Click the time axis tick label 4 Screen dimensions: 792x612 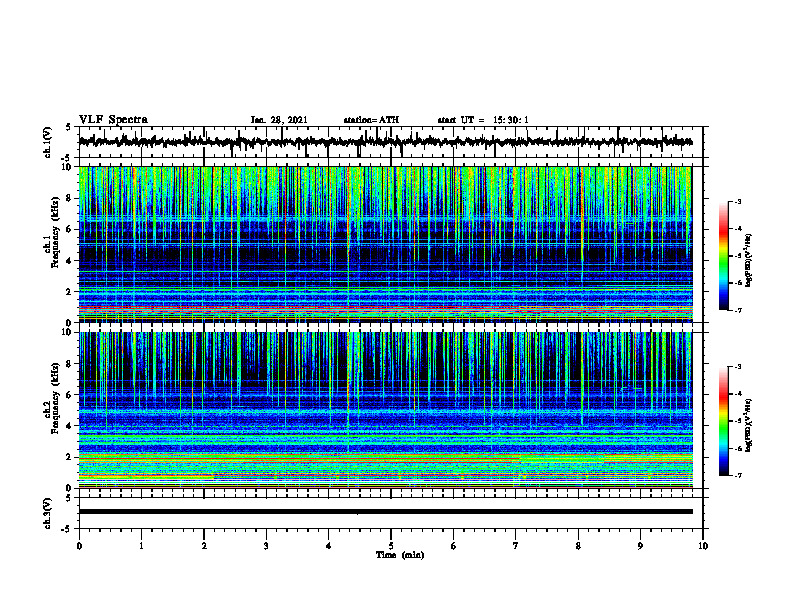(329, 546)
